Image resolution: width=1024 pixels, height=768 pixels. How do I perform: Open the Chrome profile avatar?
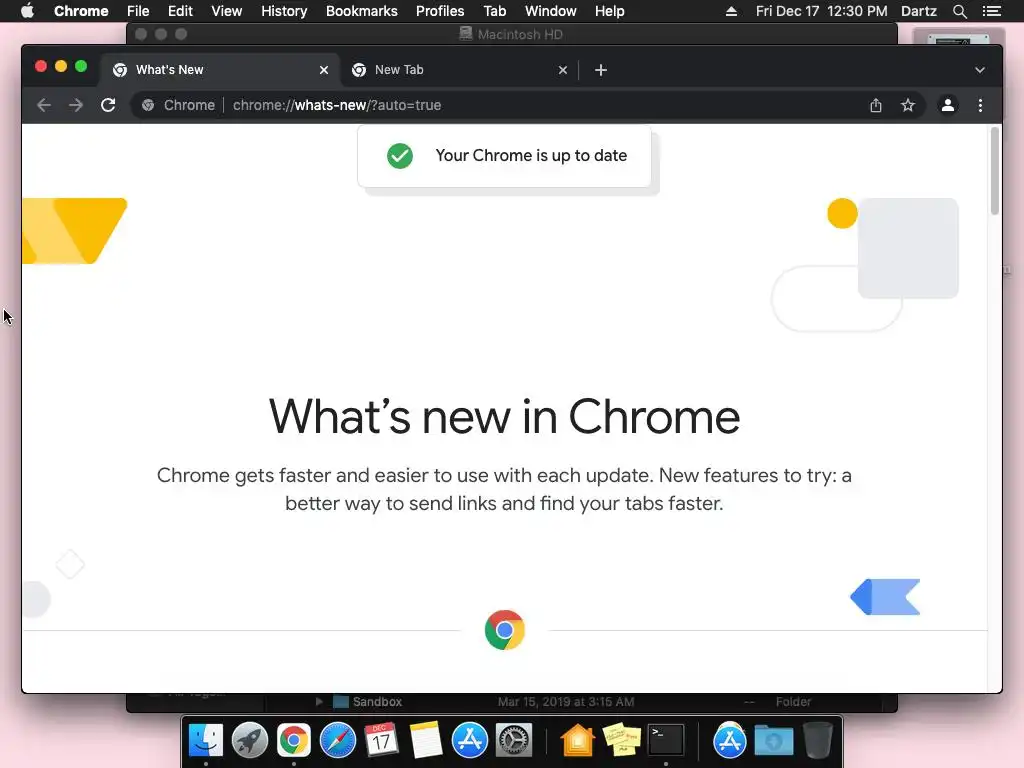(948, 105)
